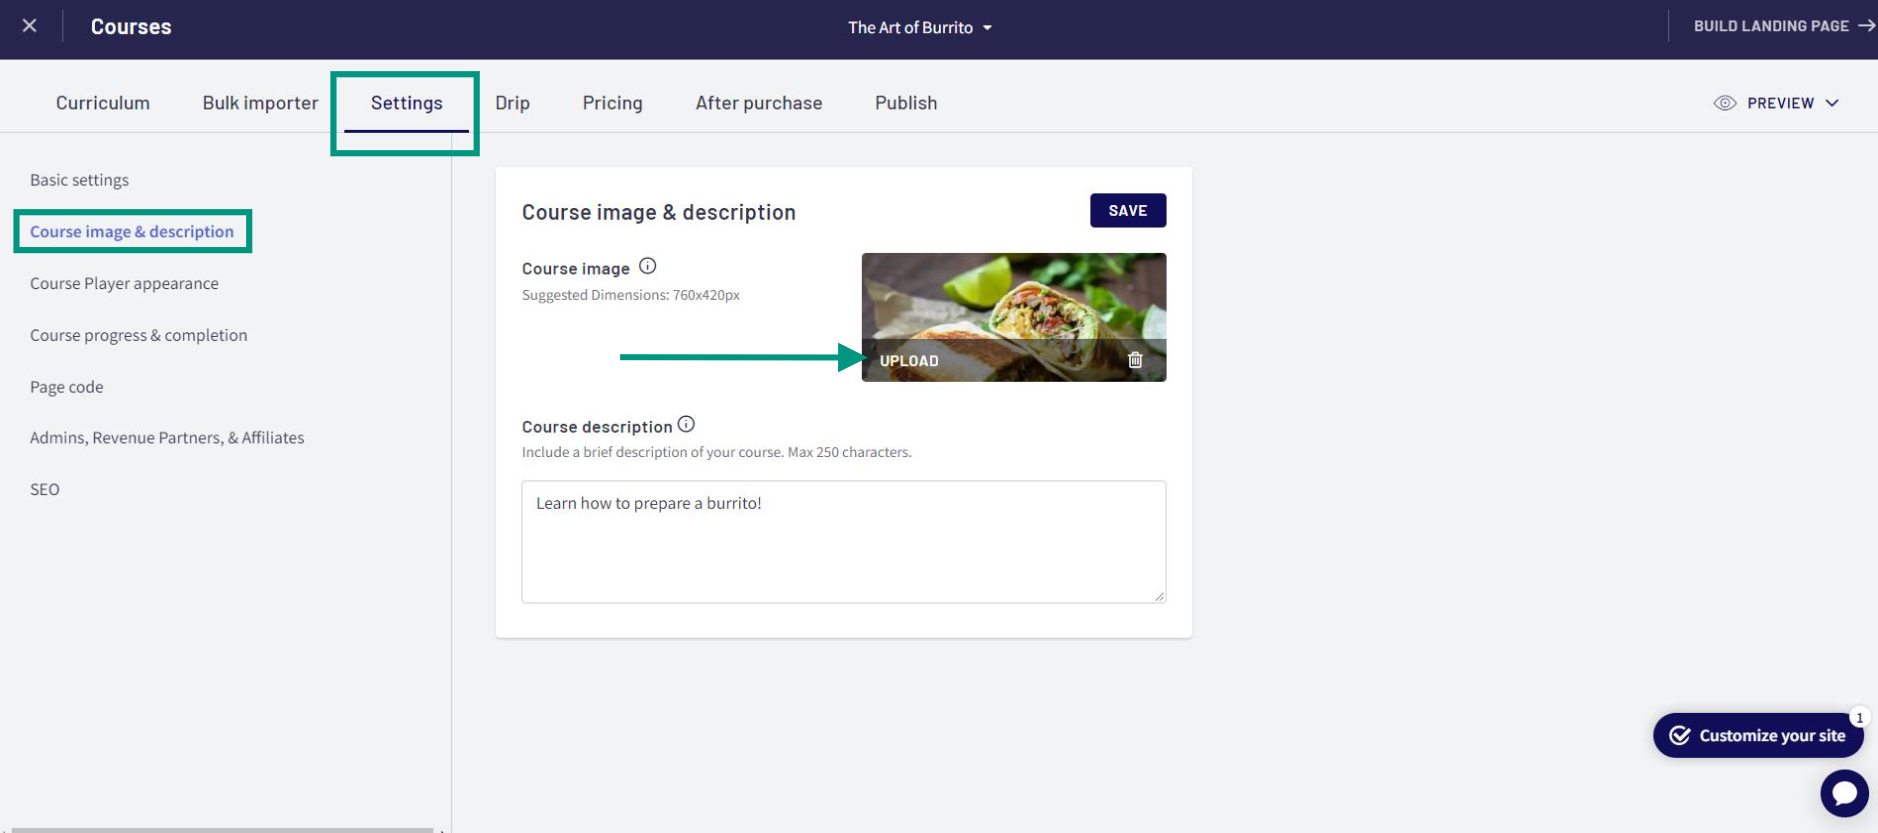The height and width of the screenshot is (833, 1878).
Task: Click the Build Landing Page arrow icon
Action: click(1866, 26)
